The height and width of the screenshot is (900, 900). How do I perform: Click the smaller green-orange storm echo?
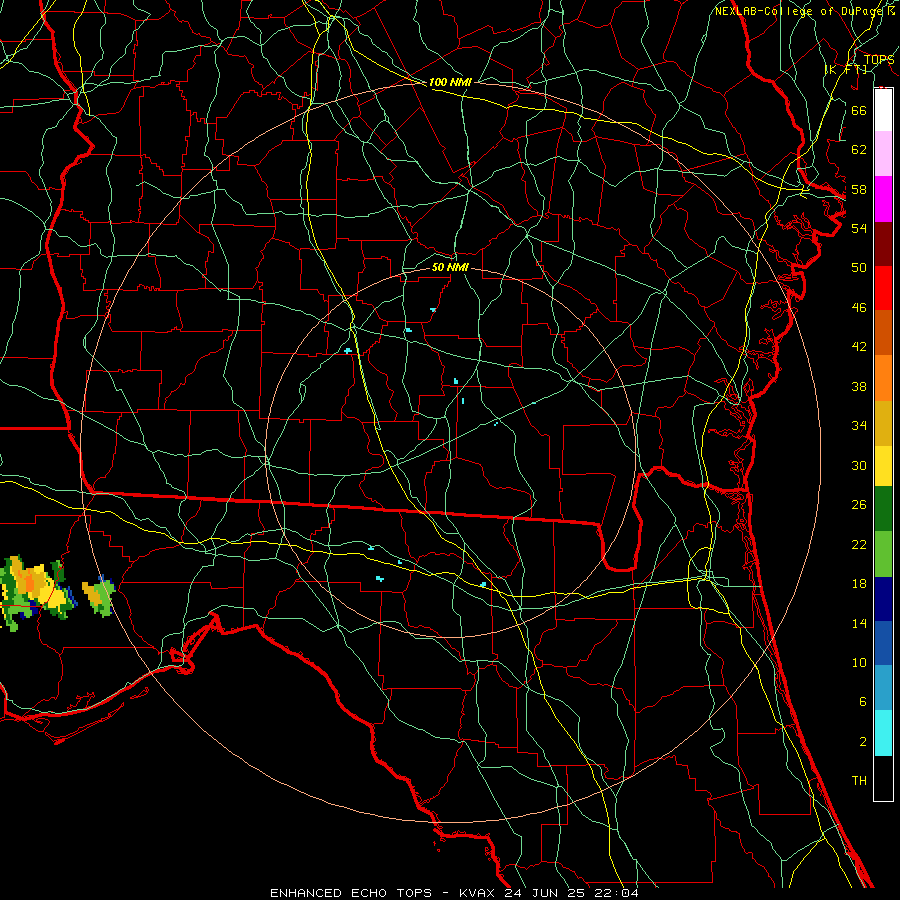point(99,596)
